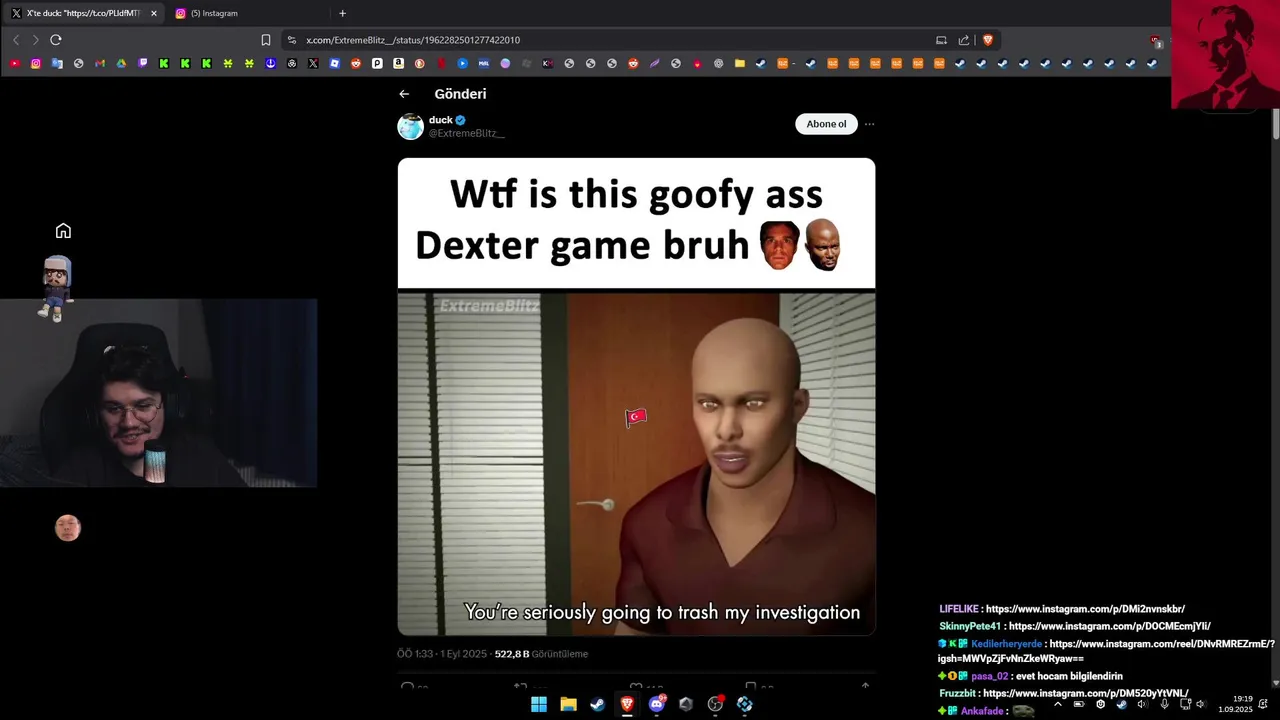This screenshot has height=720, width=1280.
Task: Click the browser back navigation arrow
Action: tap(16, 40)
